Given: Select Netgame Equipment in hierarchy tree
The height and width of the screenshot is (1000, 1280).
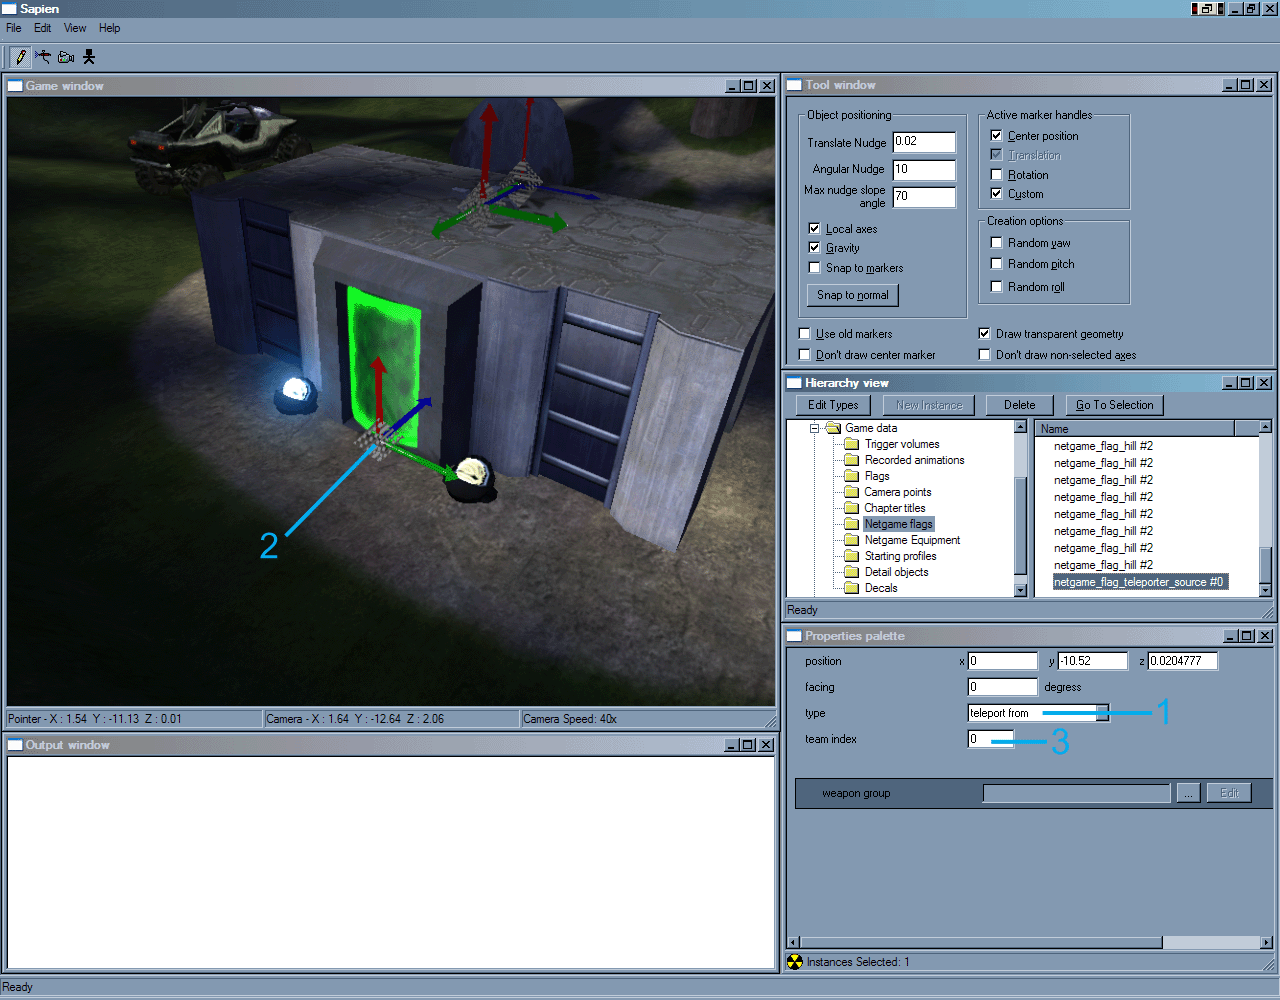Looking at the screenshot, I should pos(912,540).
